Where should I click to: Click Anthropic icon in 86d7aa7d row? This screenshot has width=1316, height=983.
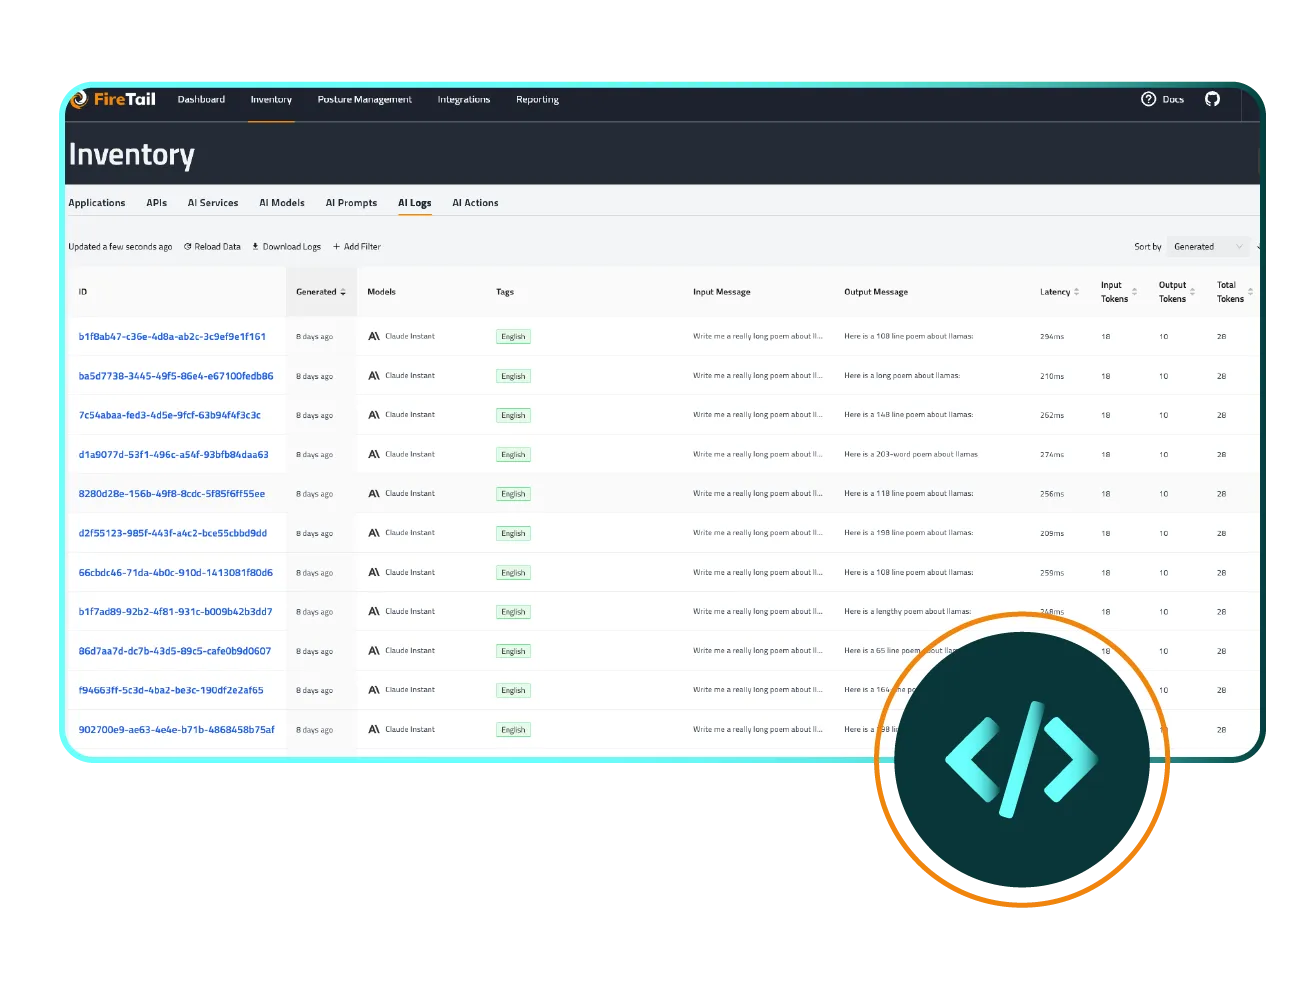[x=374, y=651]
